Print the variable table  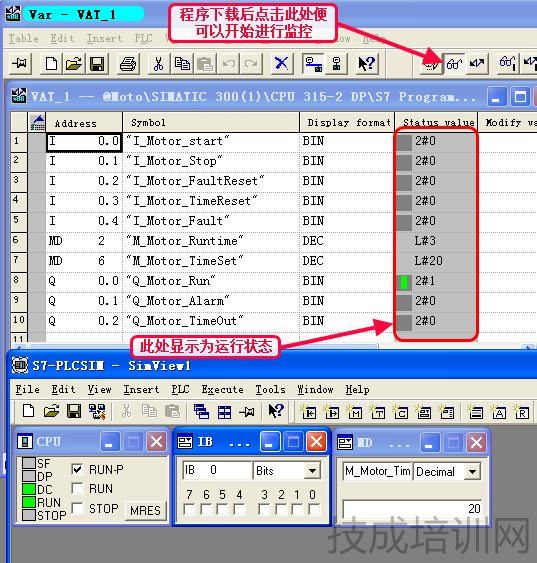(x=128, y=64)
